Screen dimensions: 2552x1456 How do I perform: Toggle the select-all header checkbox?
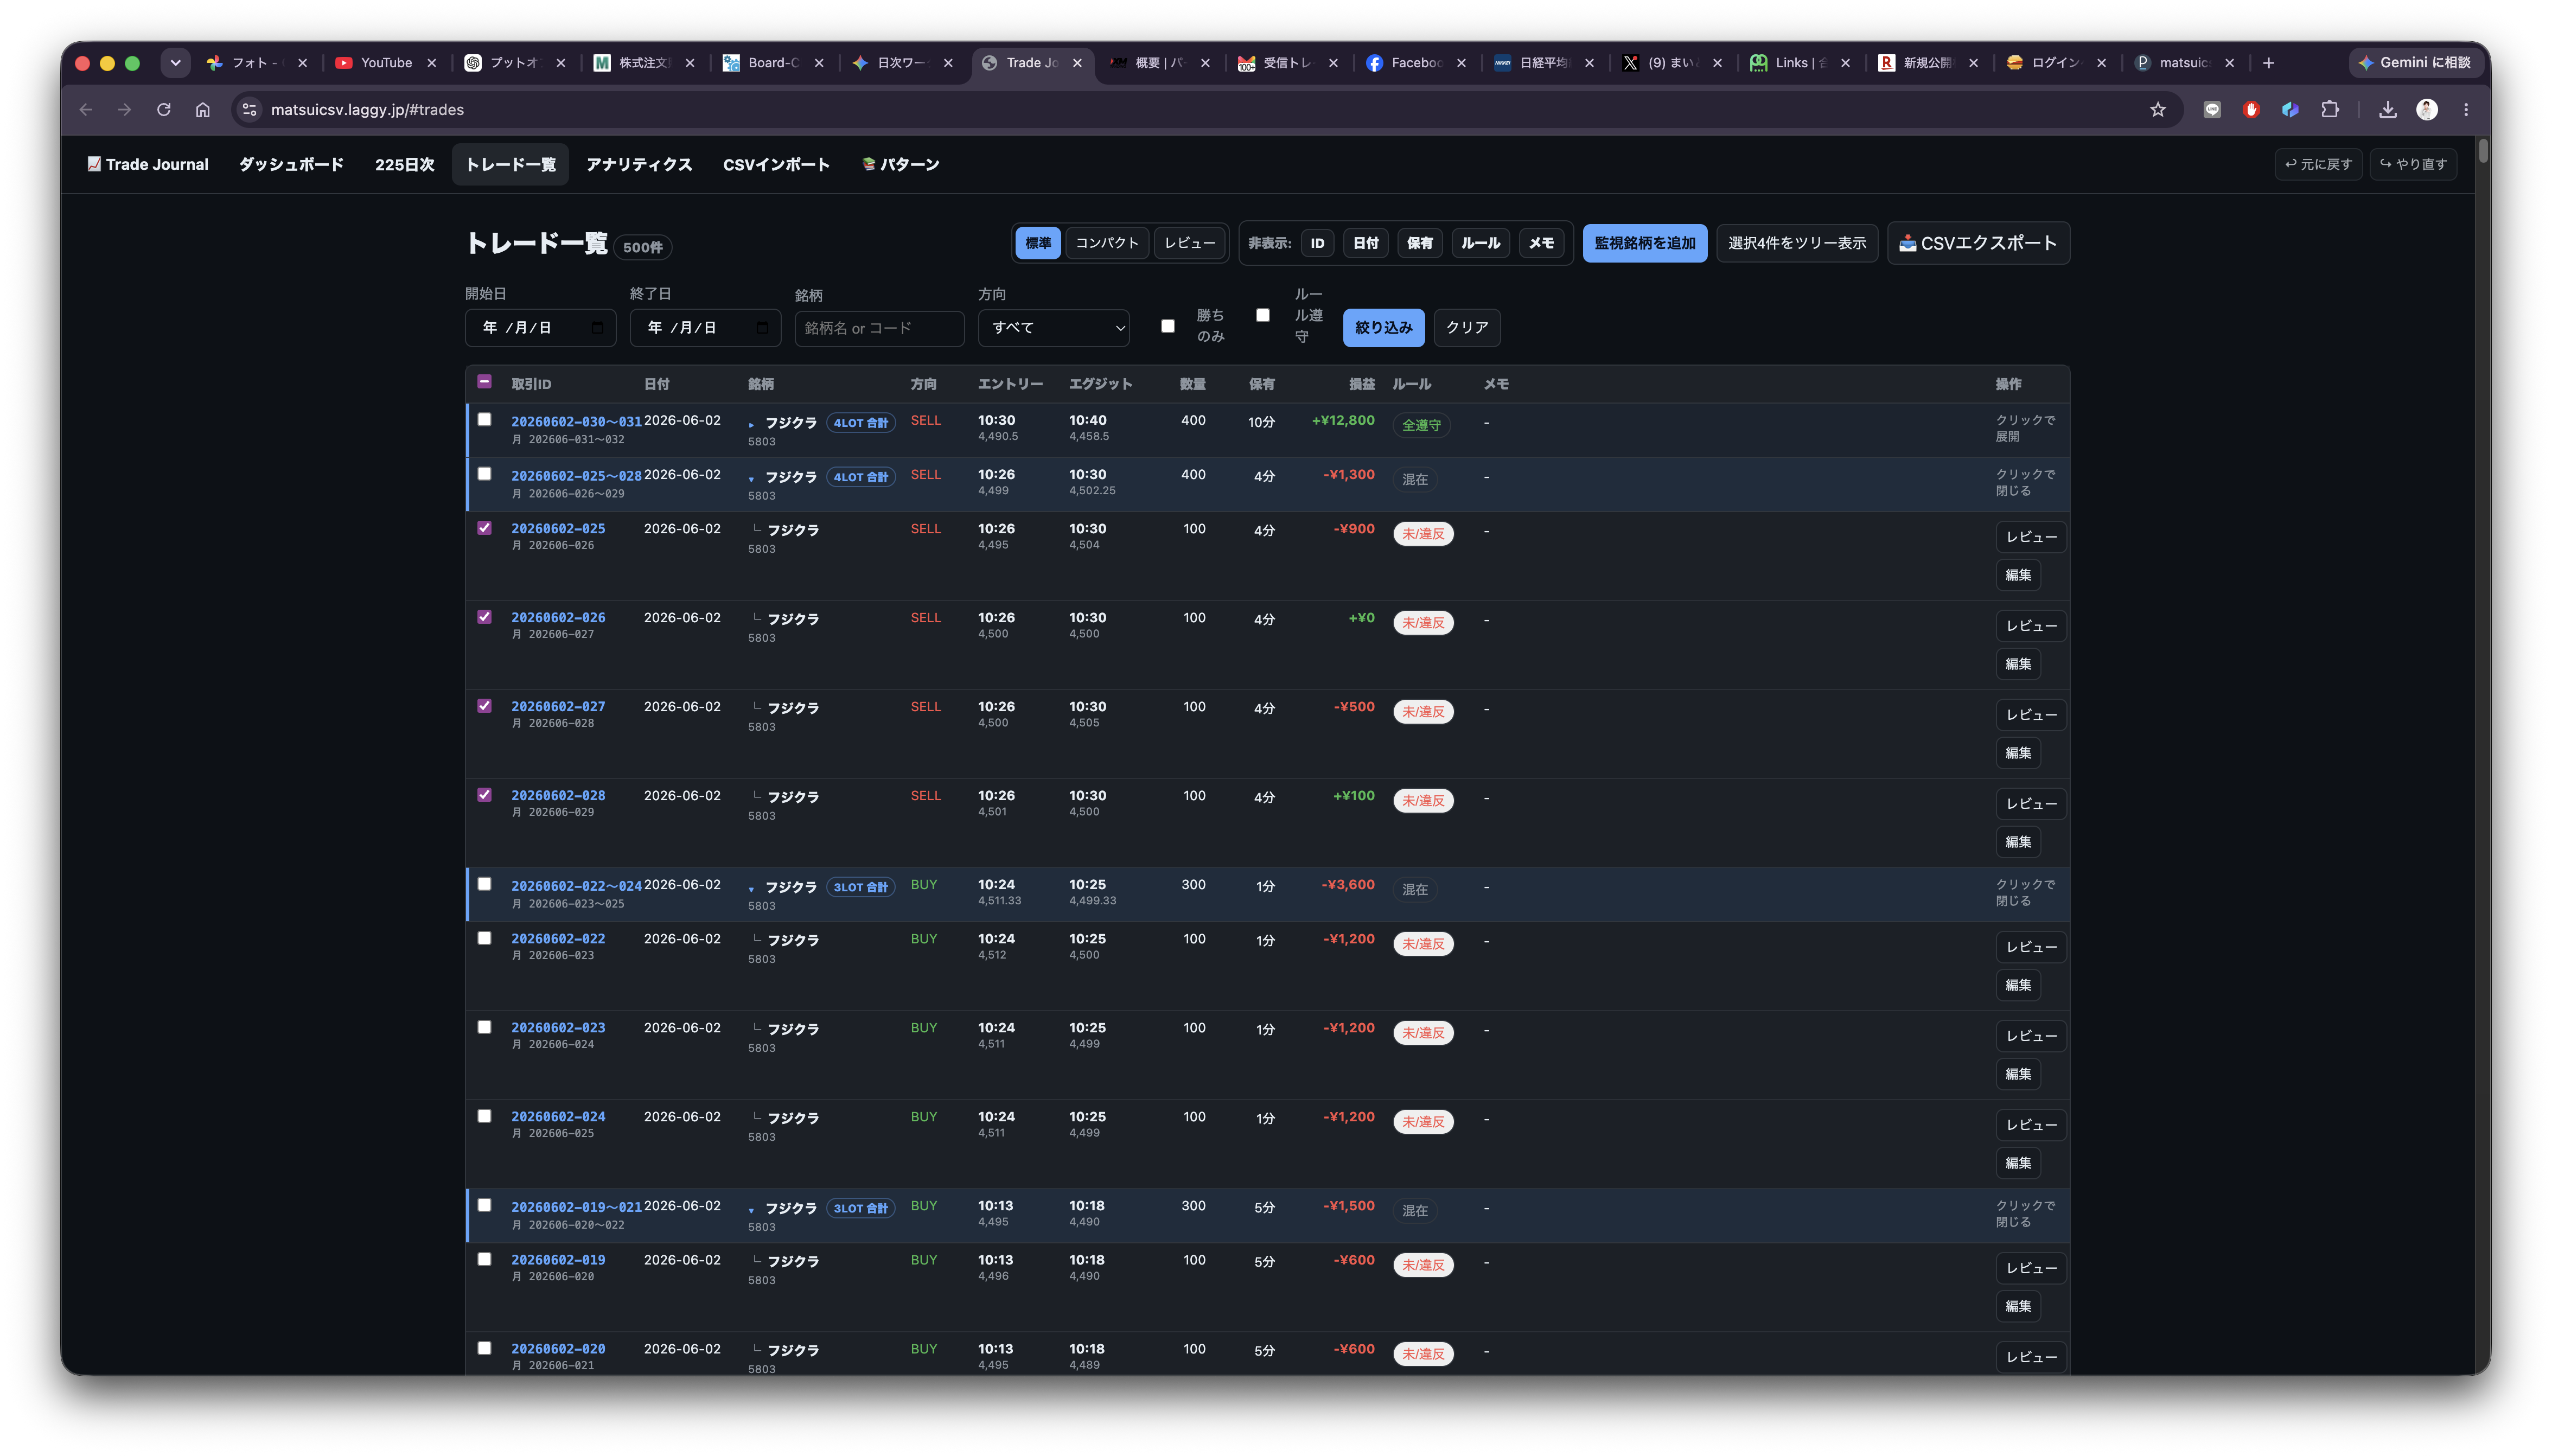click(484, 382)
